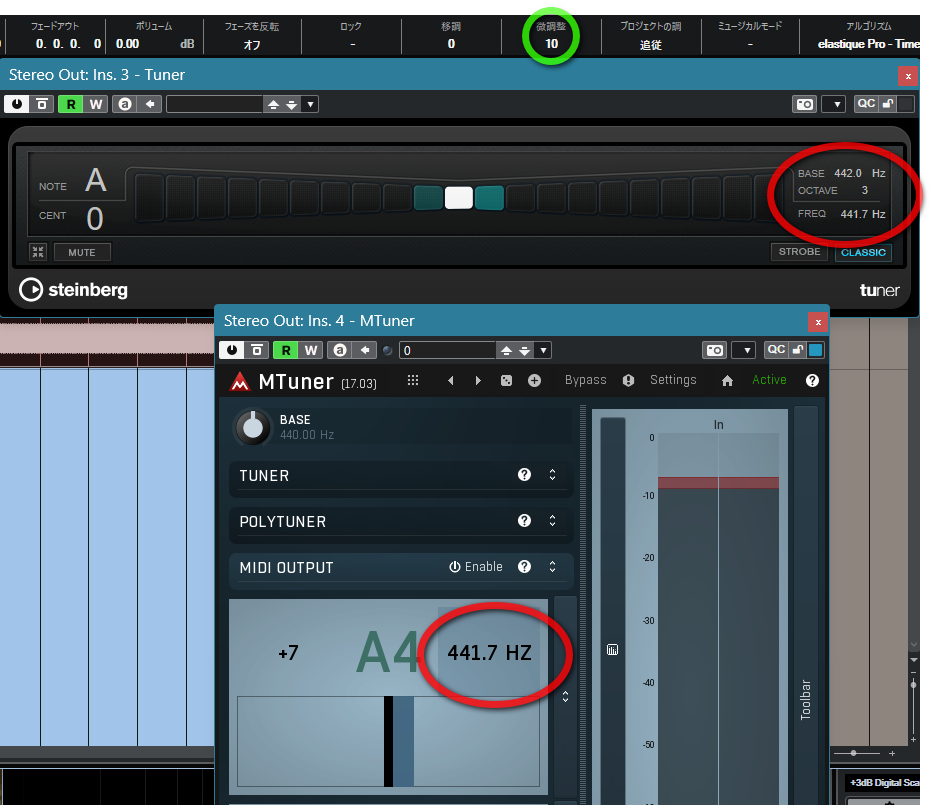930x805 pixels.
Task: Open help for the POLYTUNER section
Action: point(524,520)
